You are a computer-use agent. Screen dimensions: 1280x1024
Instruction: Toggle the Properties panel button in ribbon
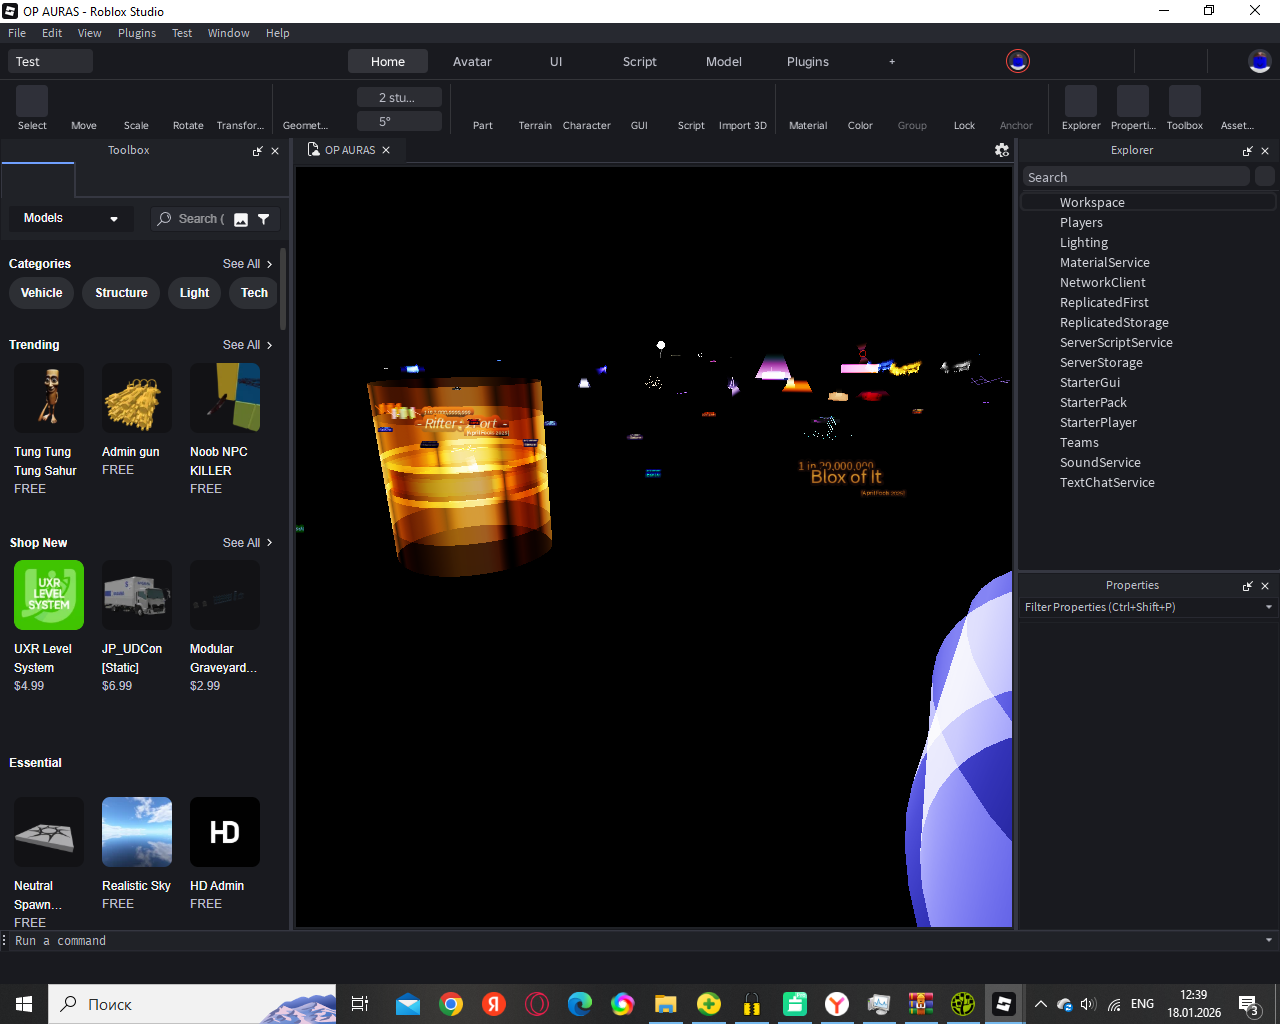click(x=1132, y=103)
